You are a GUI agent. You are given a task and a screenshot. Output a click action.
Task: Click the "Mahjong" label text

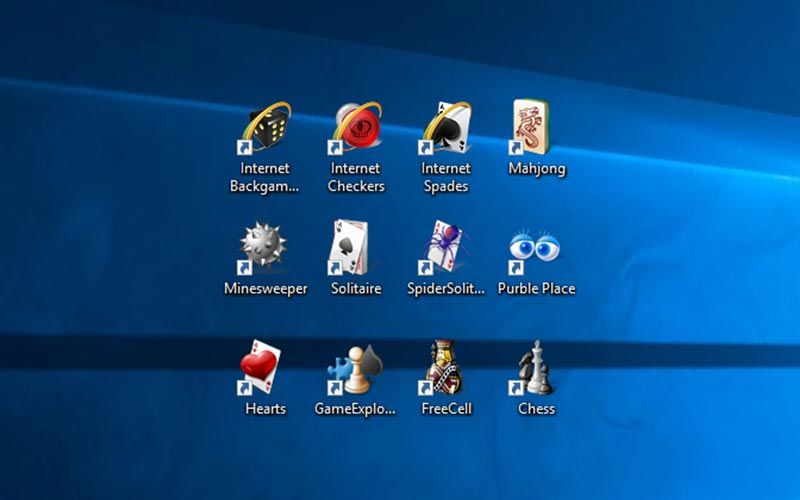click(x=537, y=169)
